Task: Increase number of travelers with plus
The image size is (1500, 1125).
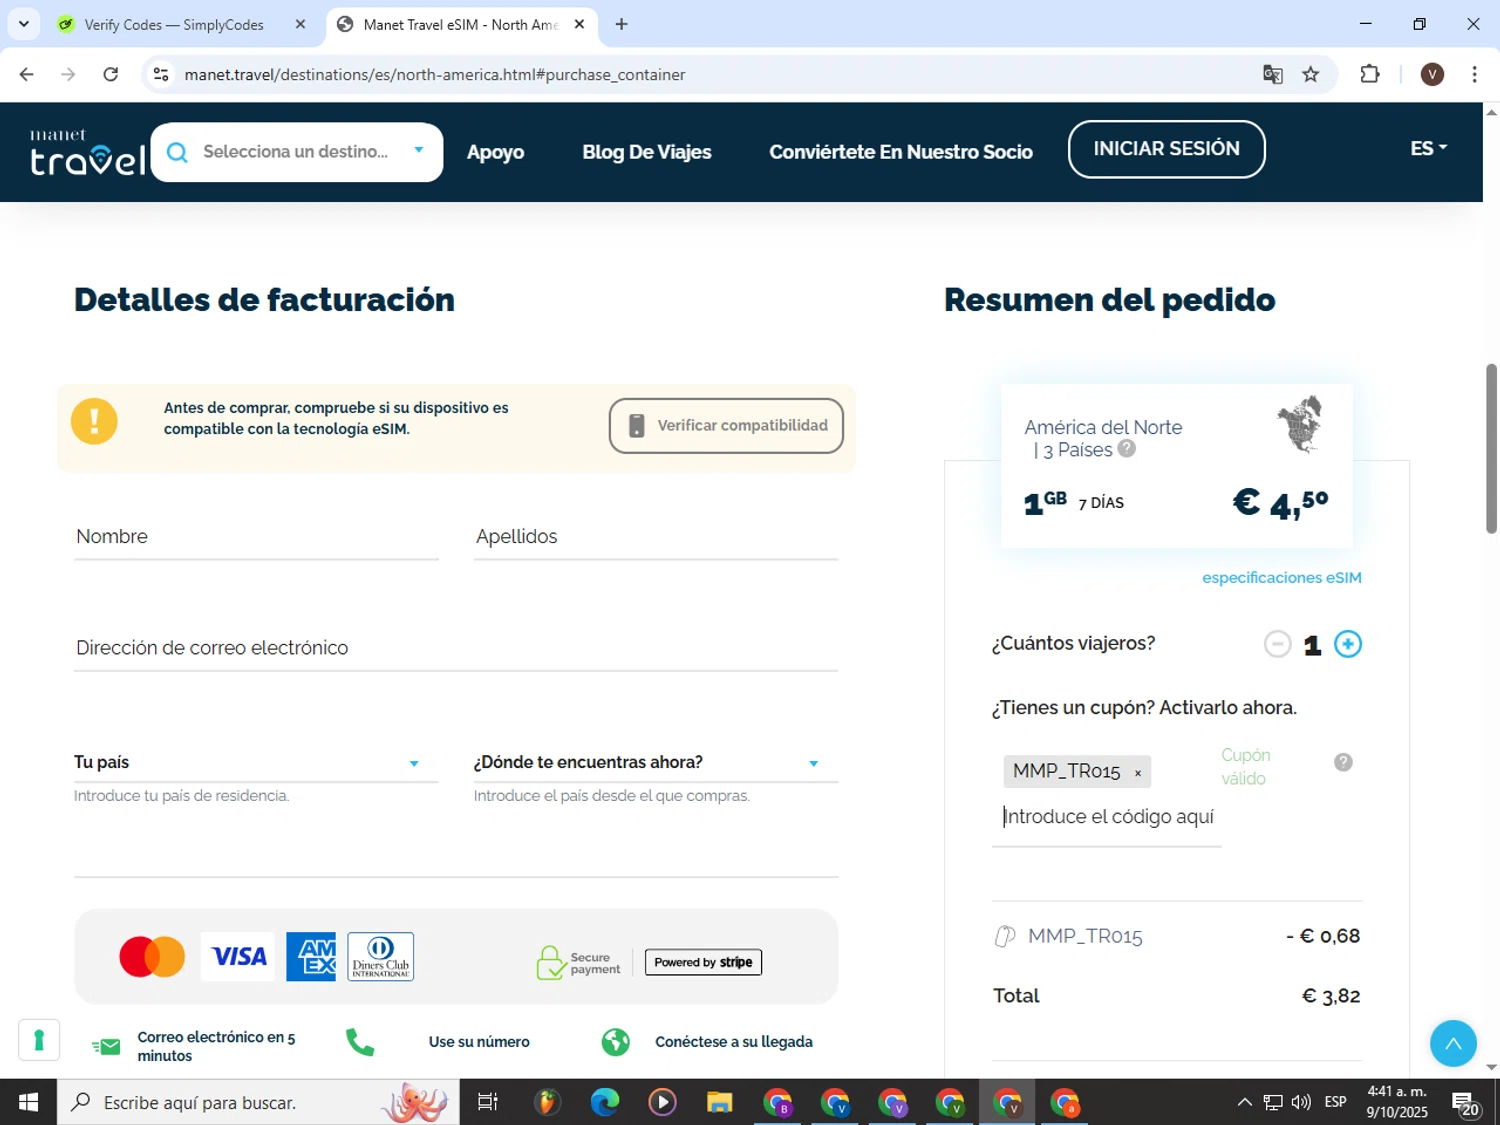Action: coord(1348,644)
